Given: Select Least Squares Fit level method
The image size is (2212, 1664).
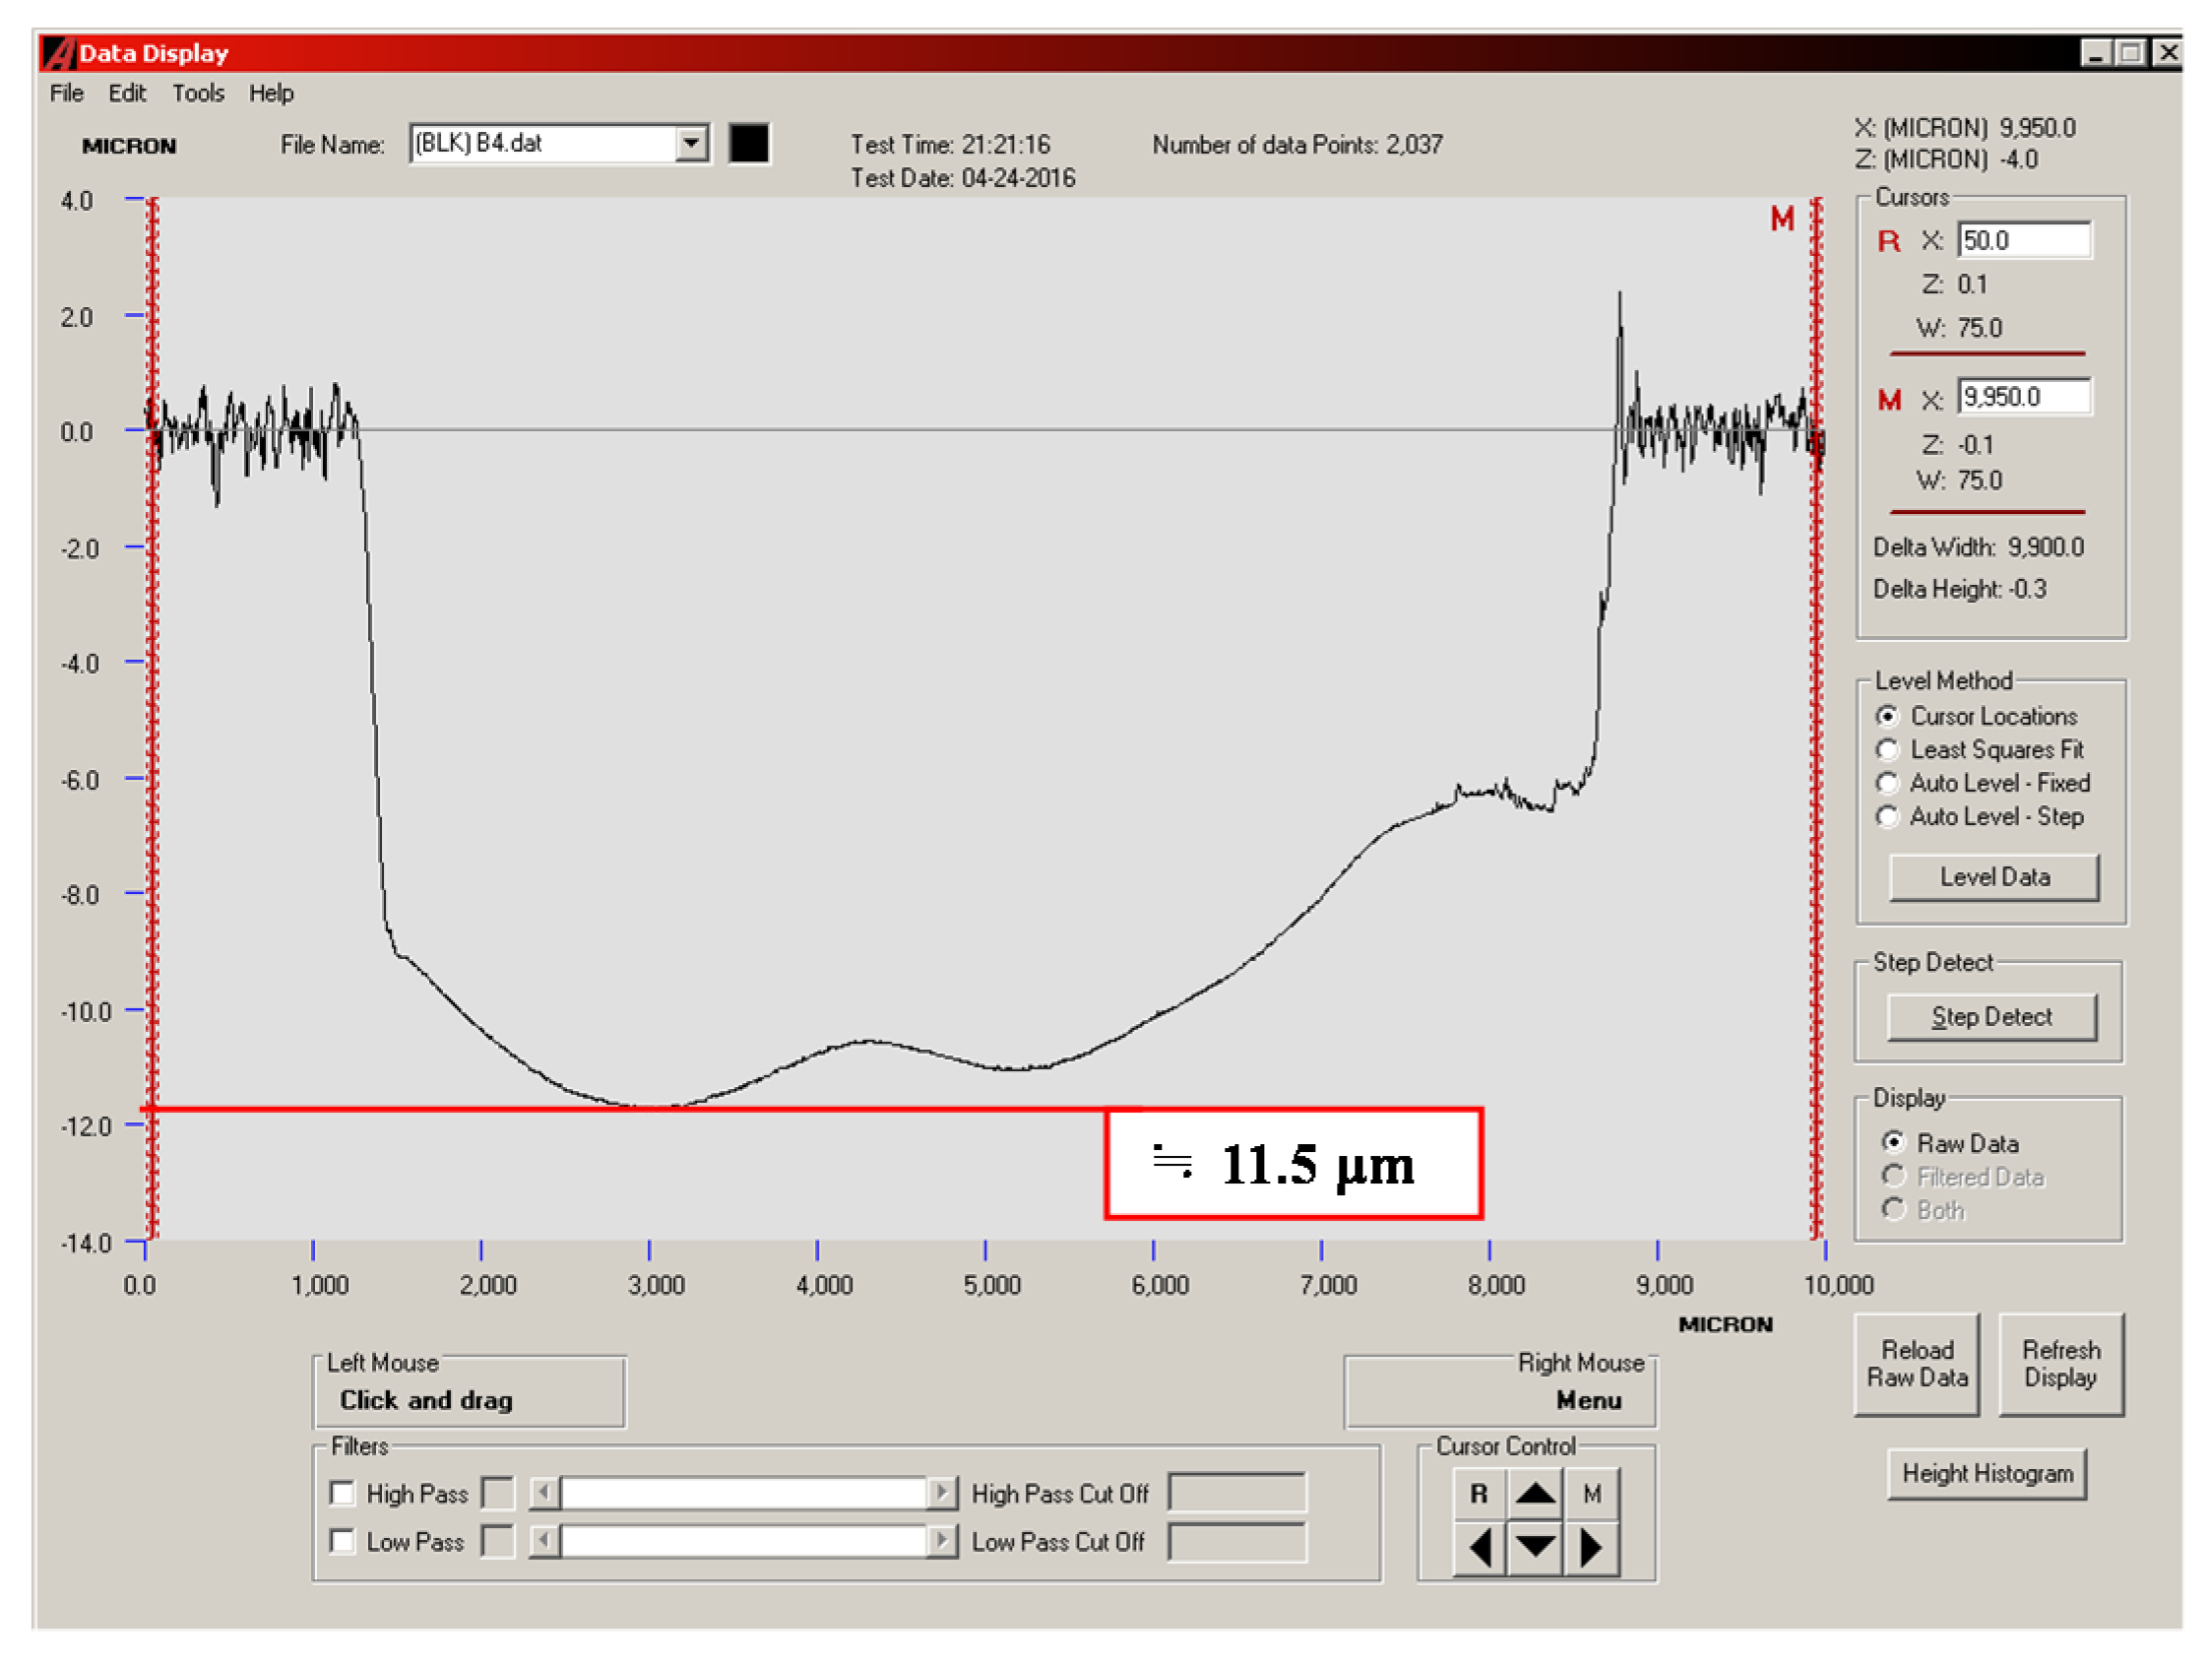Looking at the screenshot, I should pyautogui.click(x=1887, y=749).
